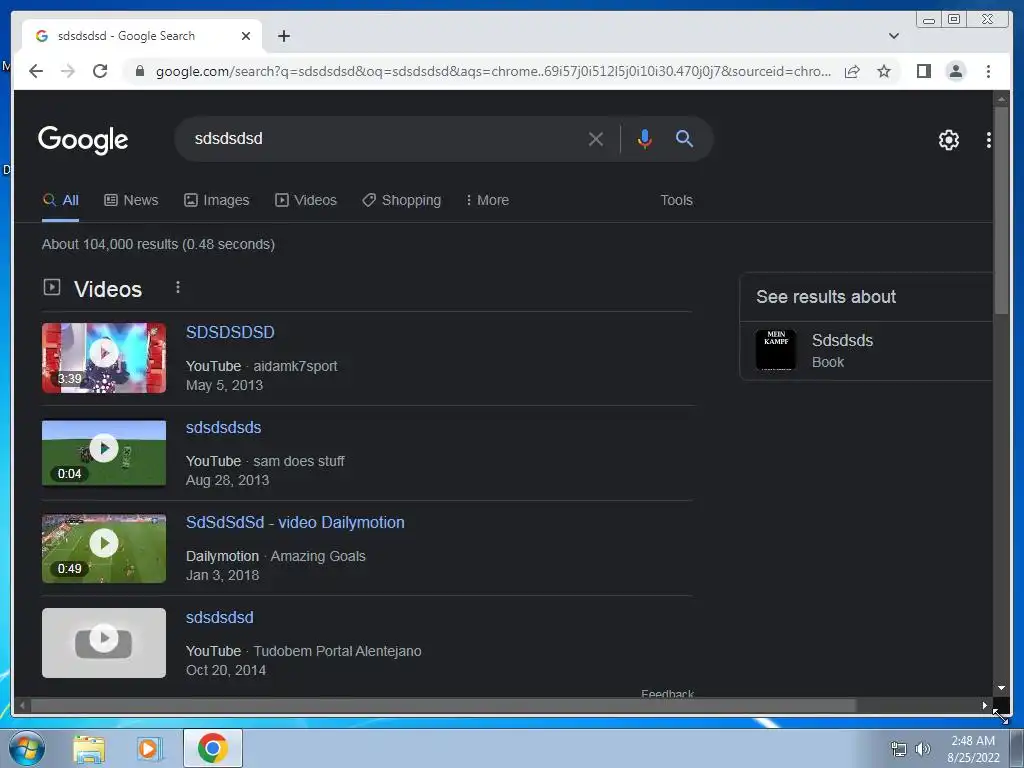View site information via lock icon

(x=139, y=71)
